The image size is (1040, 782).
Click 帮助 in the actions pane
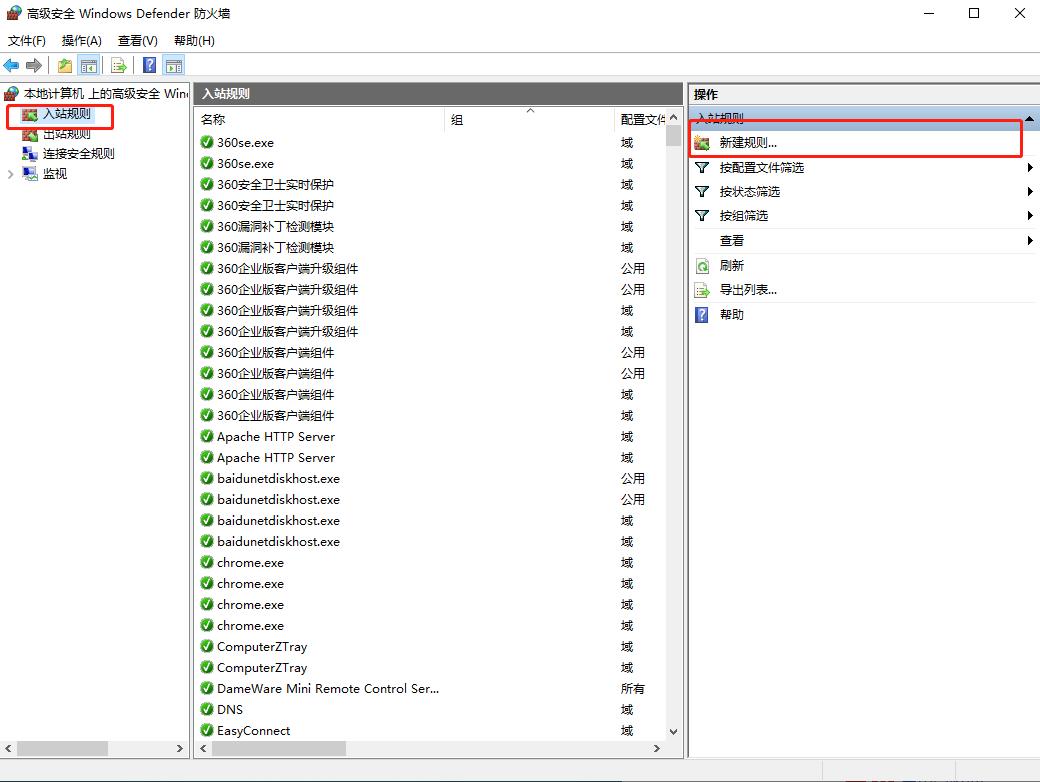[x=732, y=314]
